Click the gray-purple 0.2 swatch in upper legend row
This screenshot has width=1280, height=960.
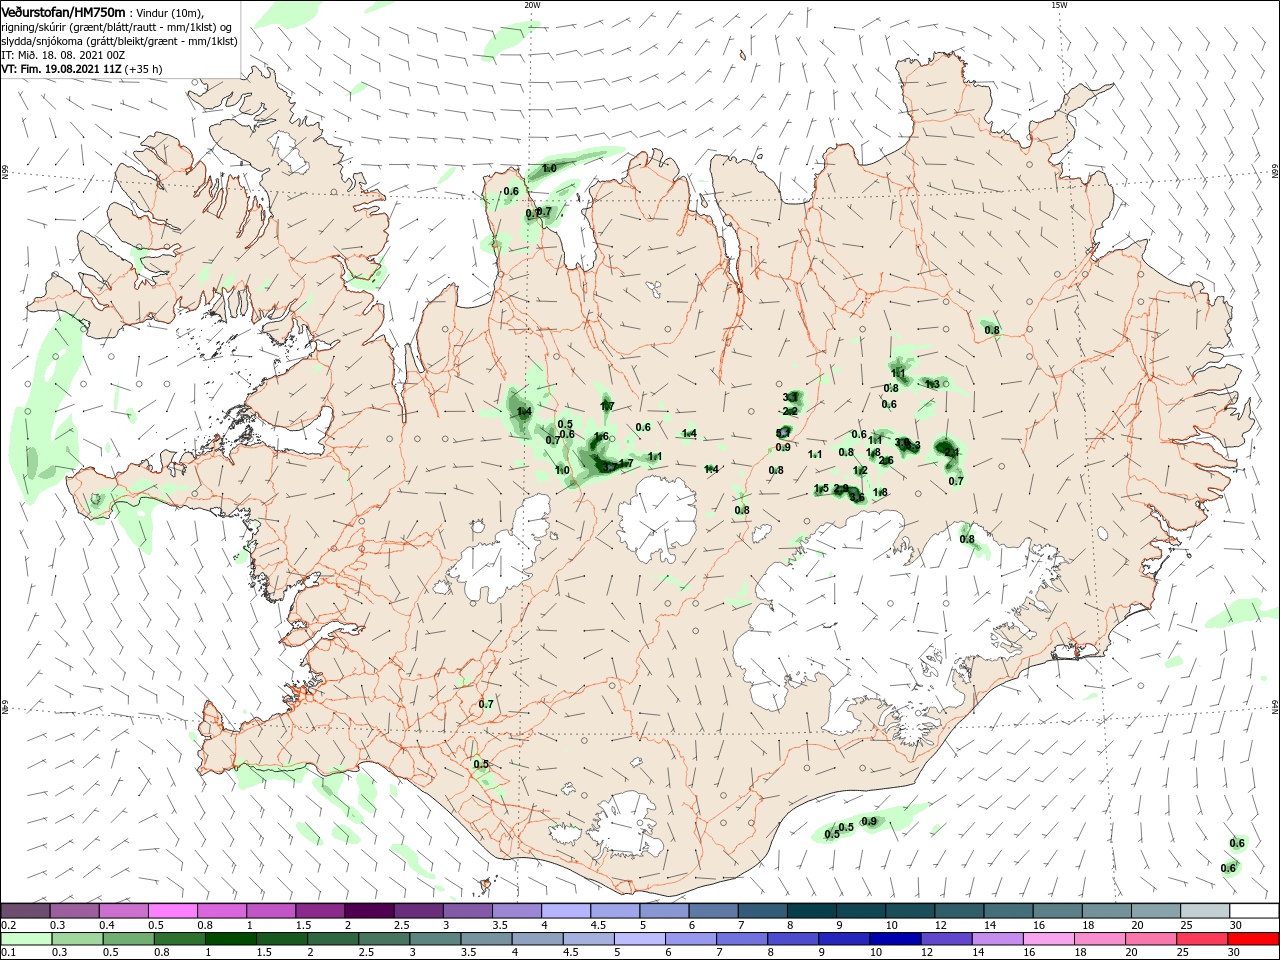point(26,911)
